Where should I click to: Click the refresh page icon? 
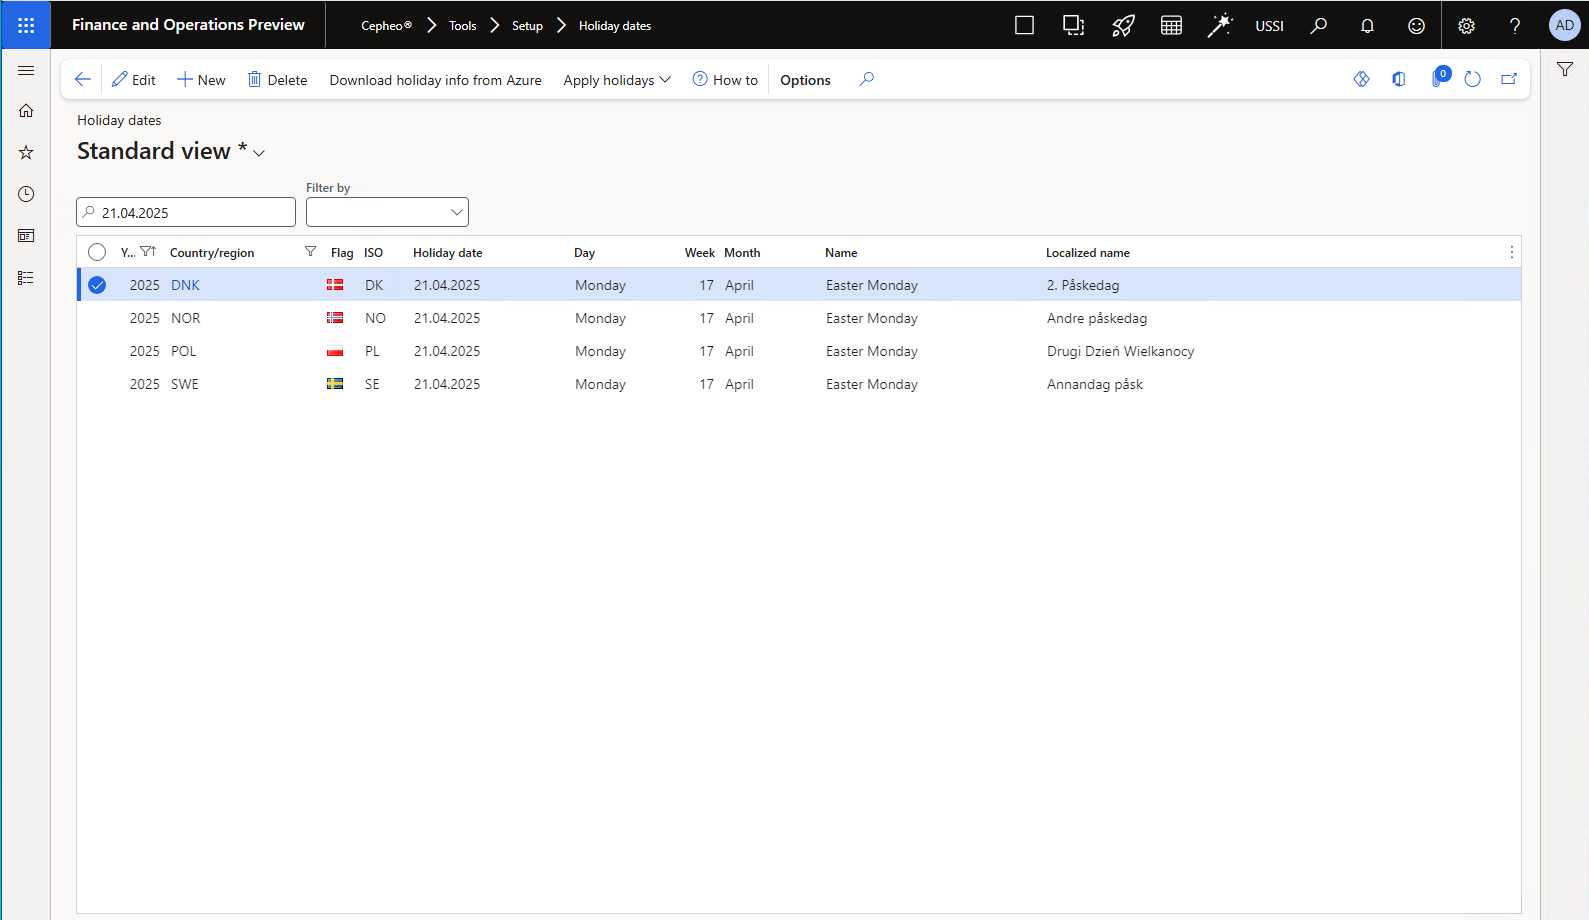pyautogui.click(x=1472, y=79)
